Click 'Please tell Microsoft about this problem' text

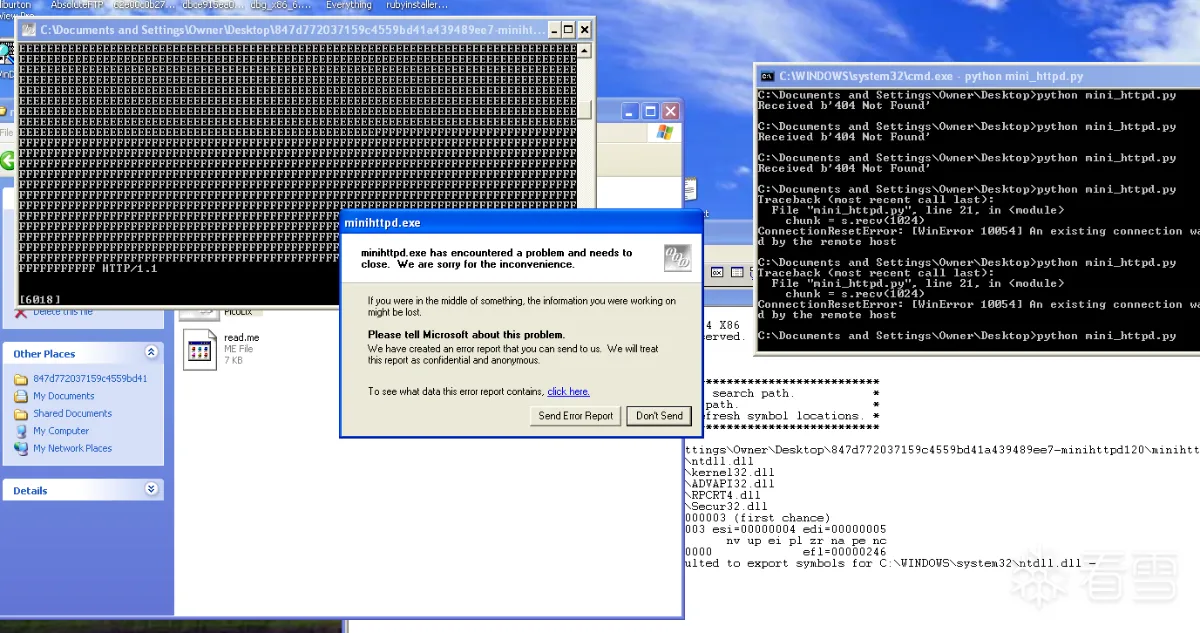click(x=466, y=334)
